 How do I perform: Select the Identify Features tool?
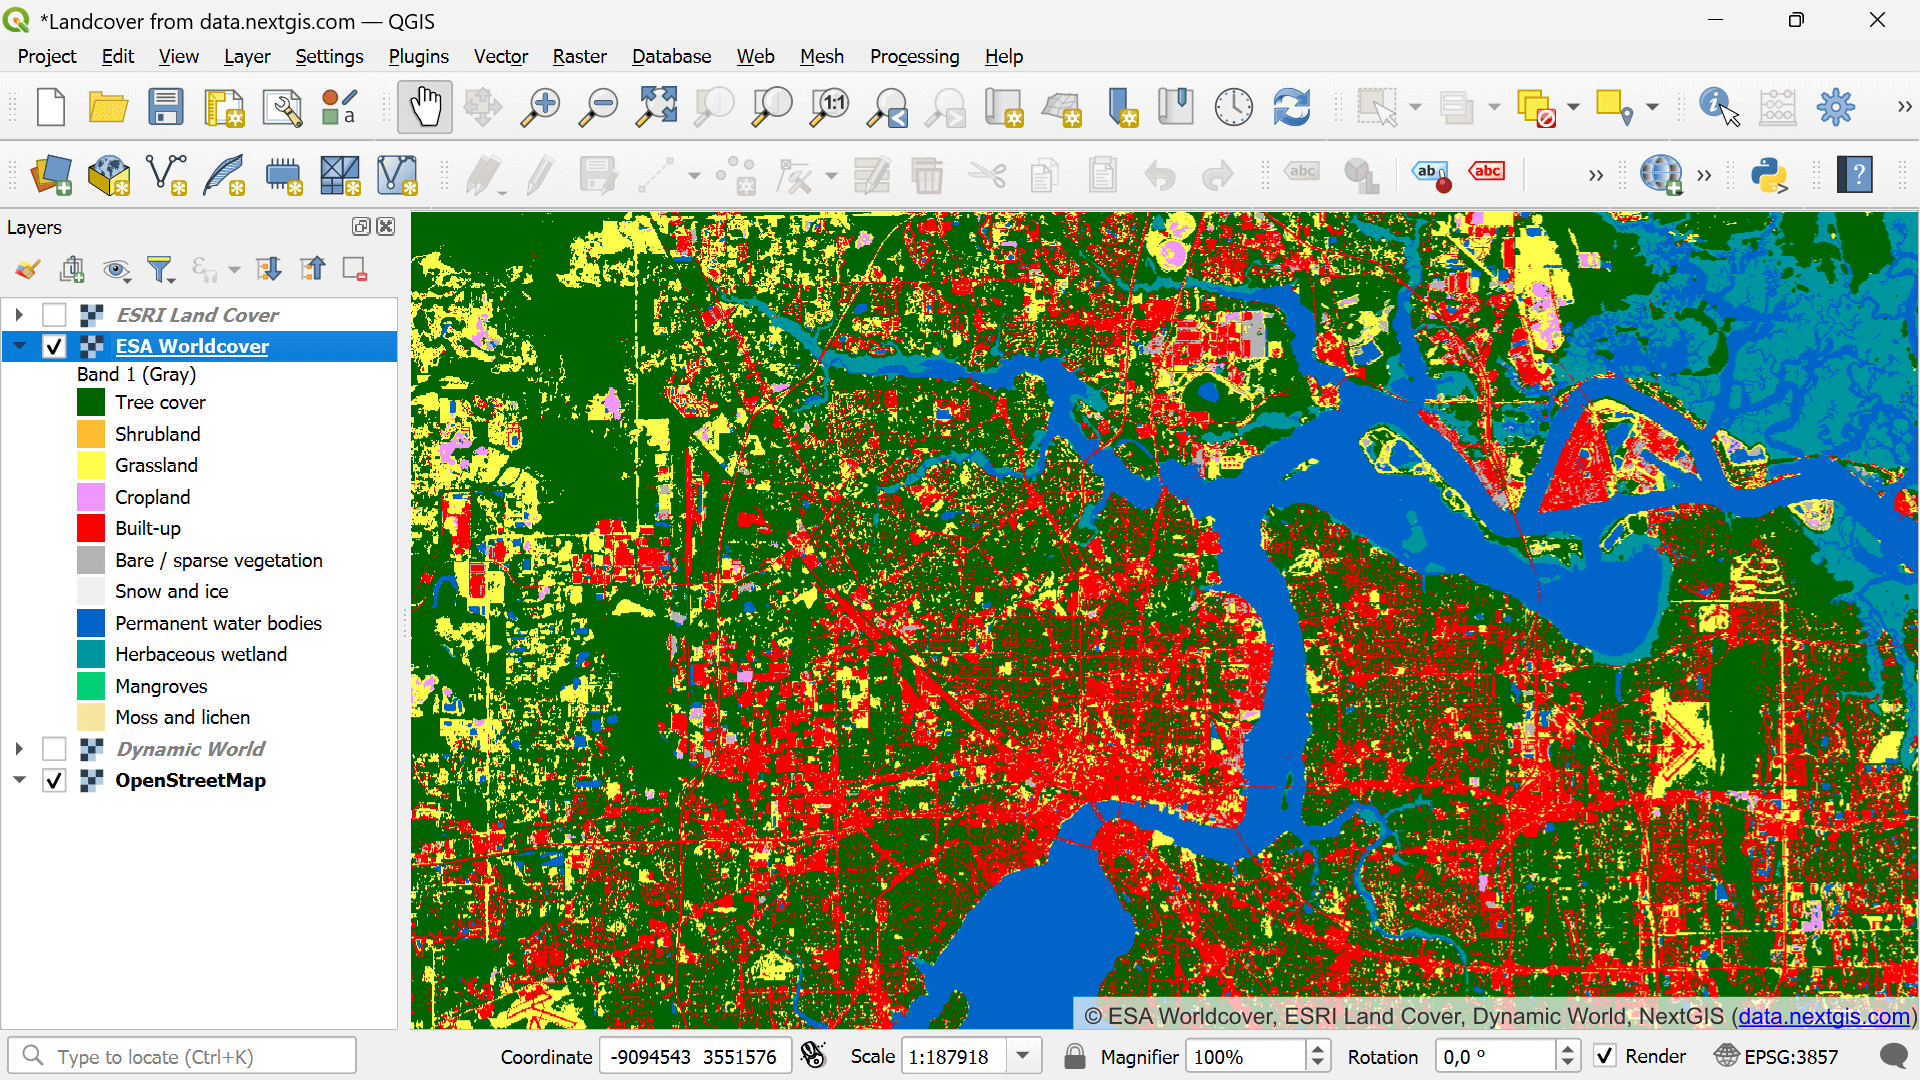pyautogui.click(x=1719, y=107)
